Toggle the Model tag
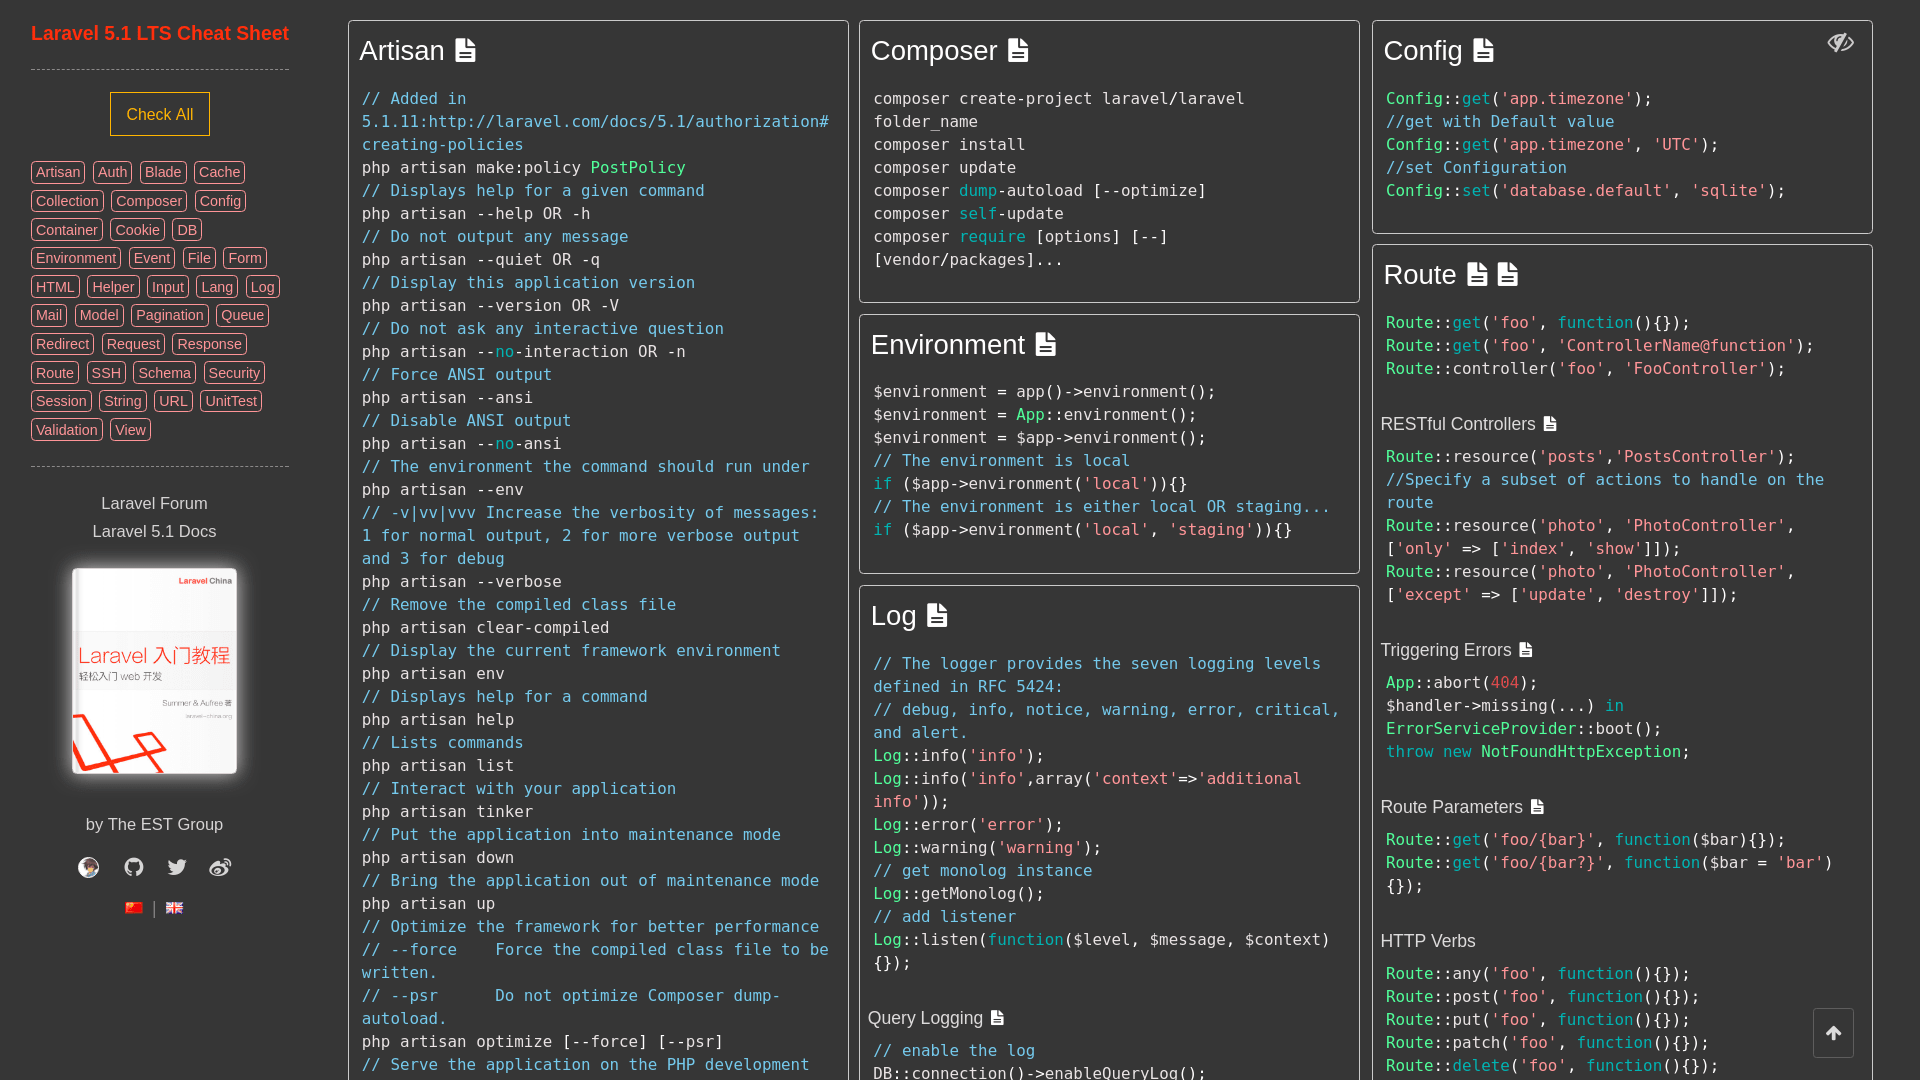The image size is (1920, 1080). 99,315
